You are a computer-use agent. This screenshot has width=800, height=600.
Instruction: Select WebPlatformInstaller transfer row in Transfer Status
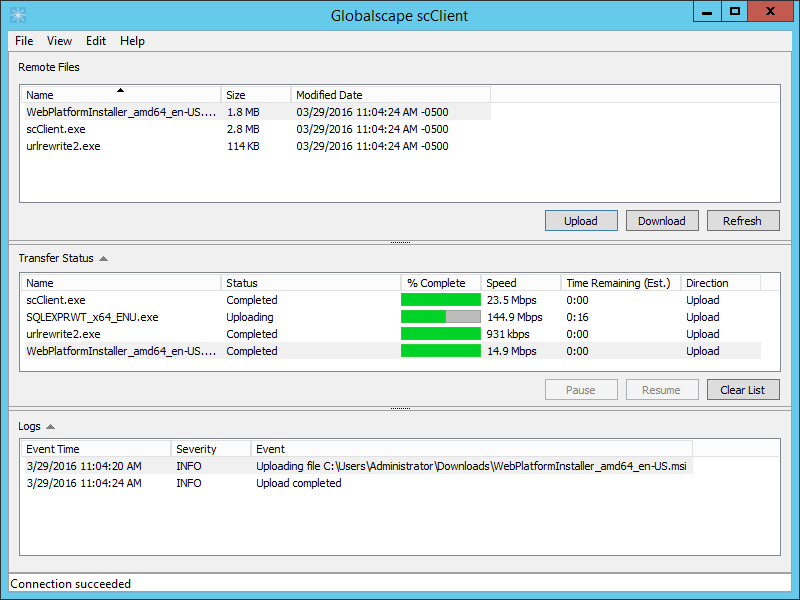[392, 351]
